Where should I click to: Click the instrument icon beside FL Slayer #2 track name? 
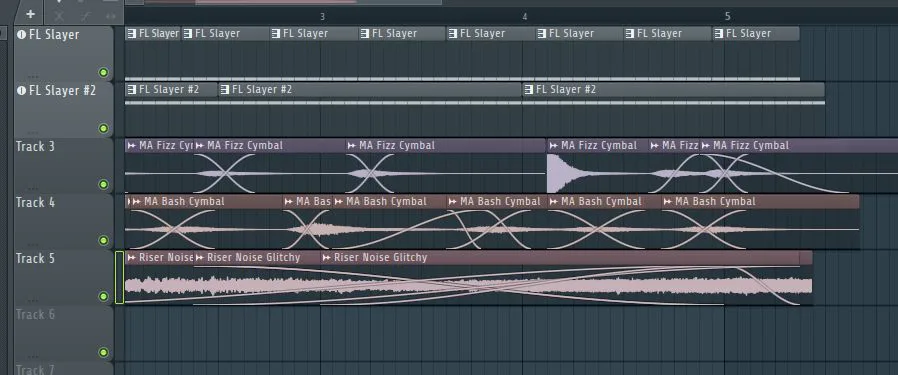(22, 90)
